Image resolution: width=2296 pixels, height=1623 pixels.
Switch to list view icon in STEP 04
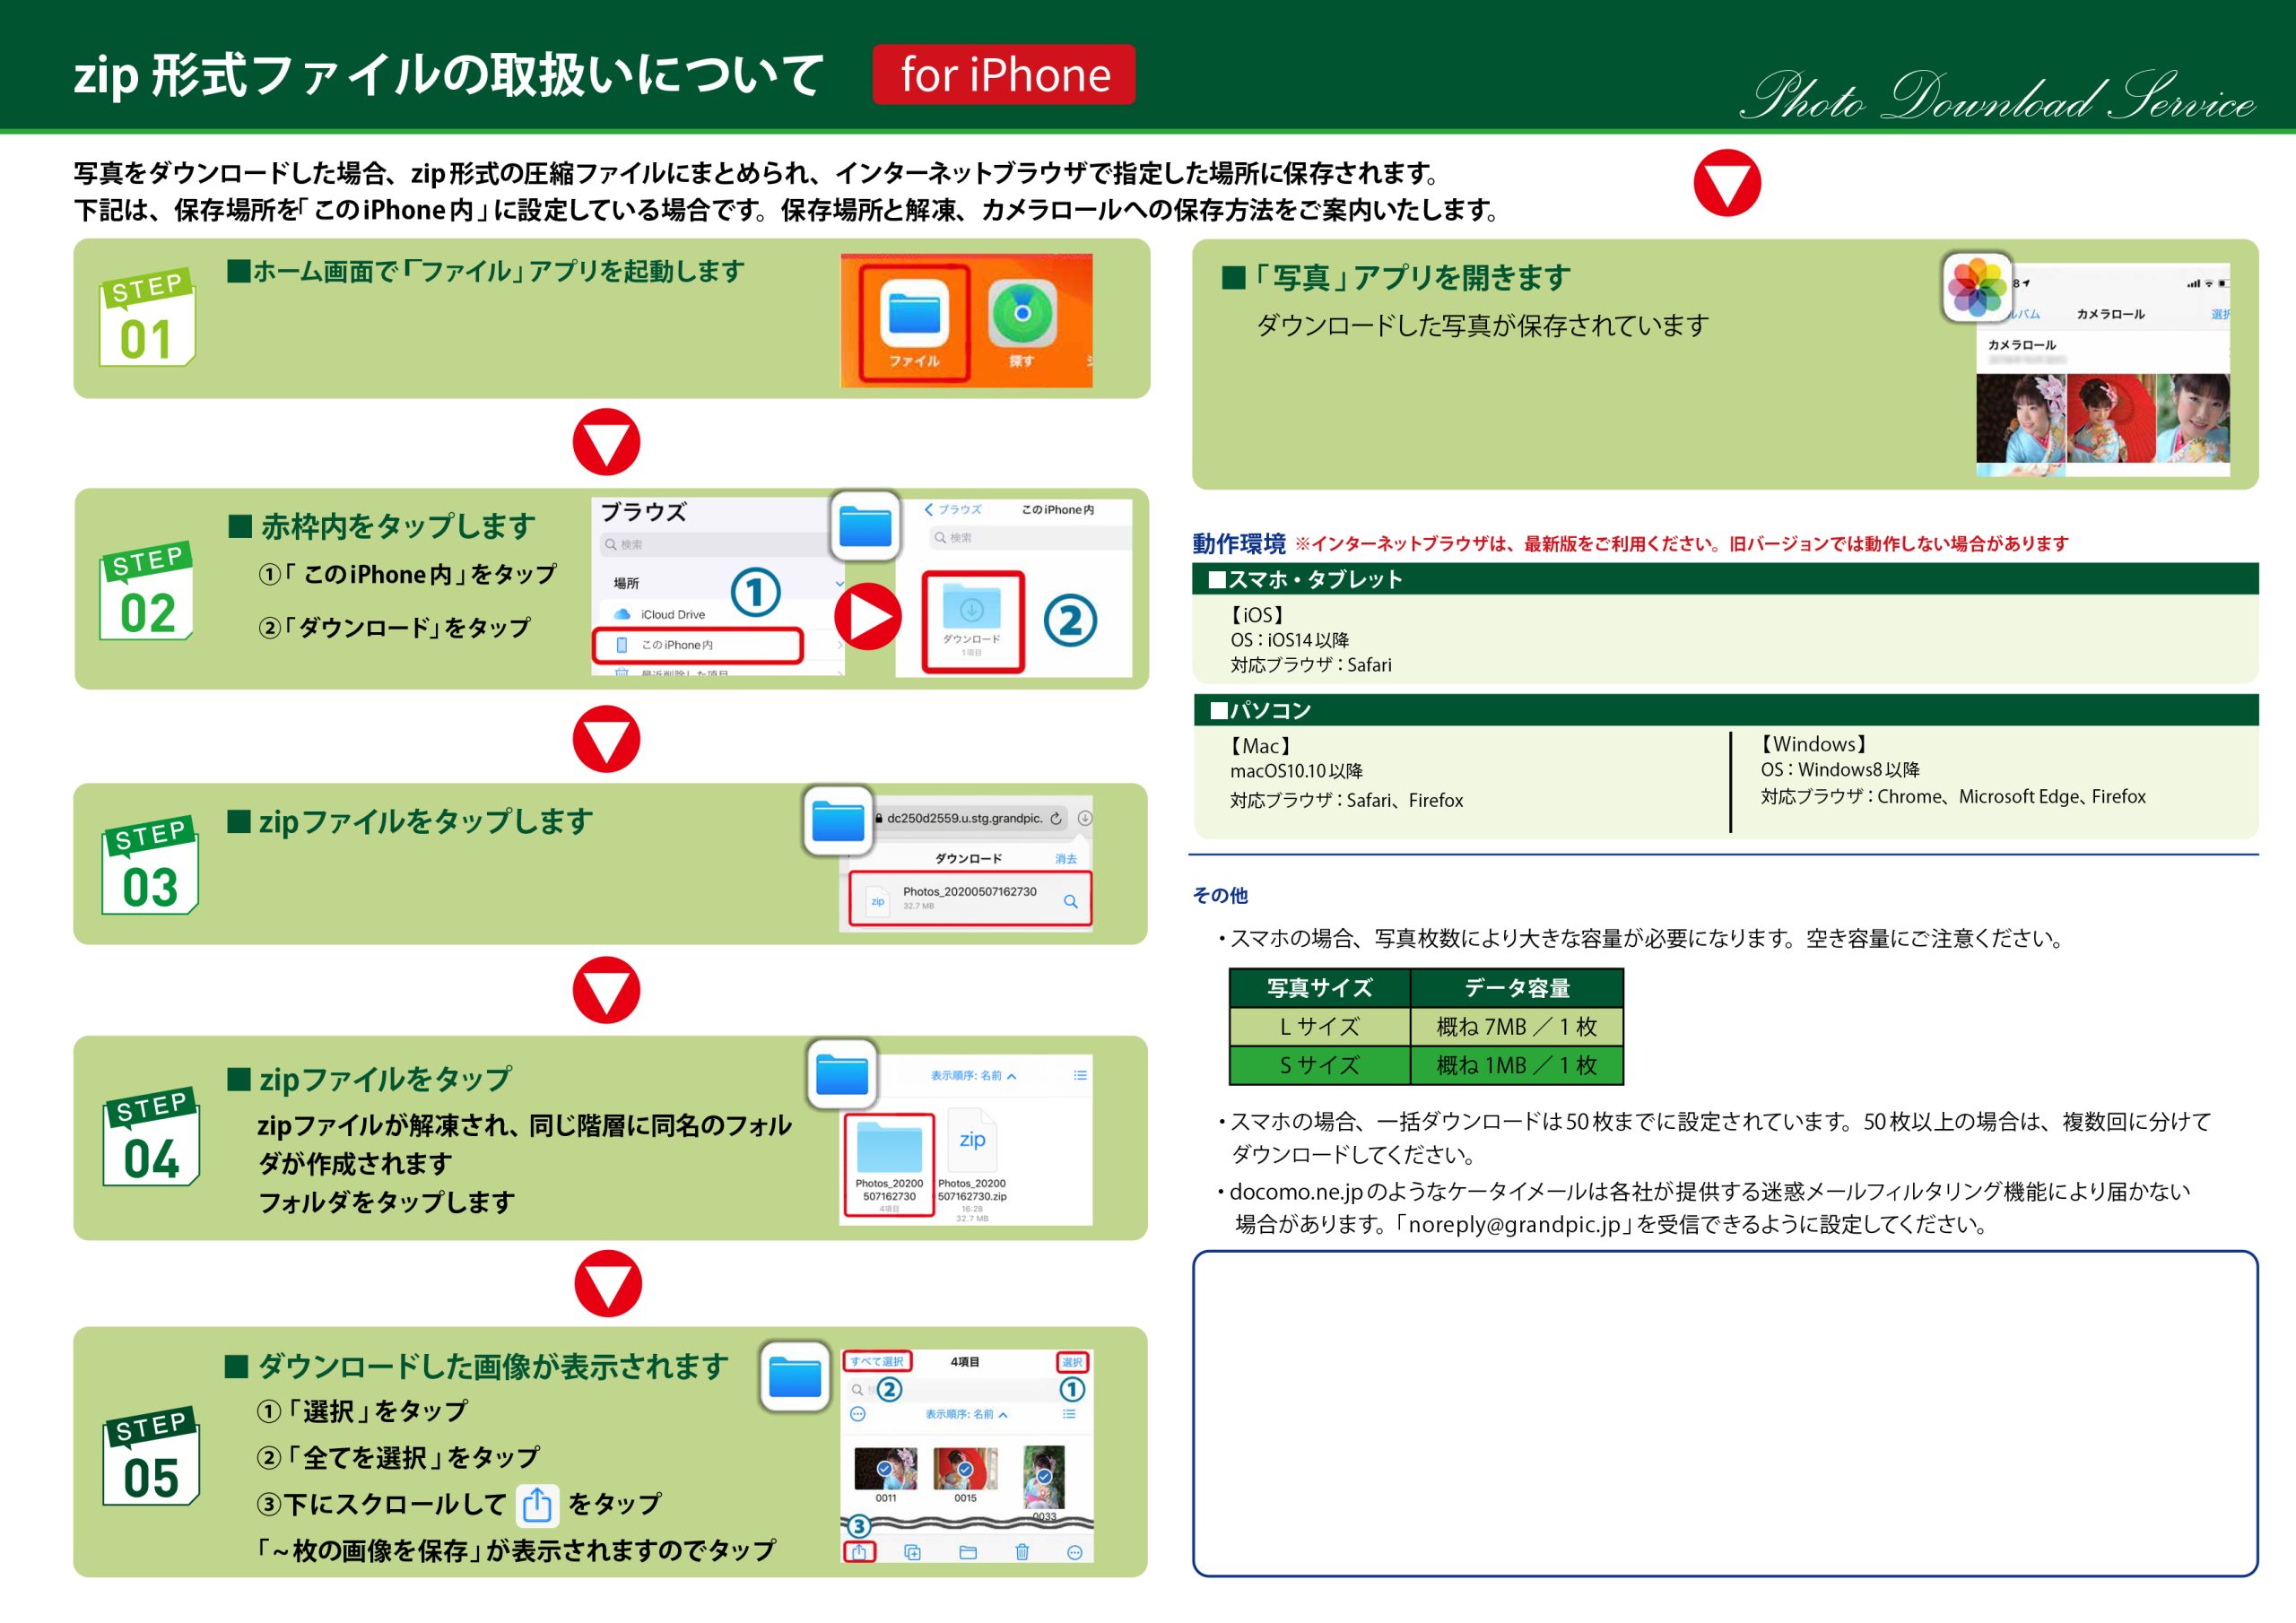(1080, 1075)
